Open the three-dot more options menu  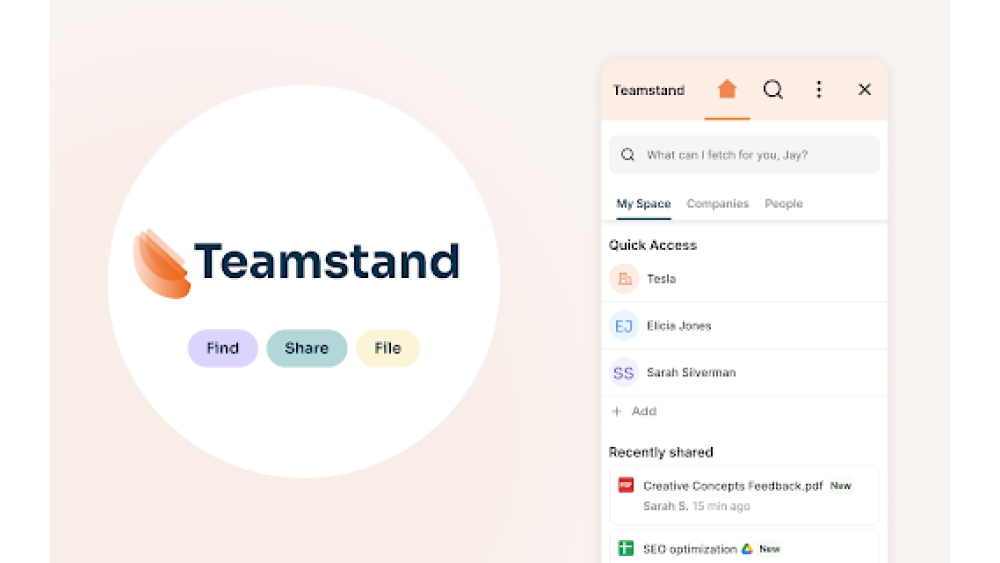pos(819,89)
